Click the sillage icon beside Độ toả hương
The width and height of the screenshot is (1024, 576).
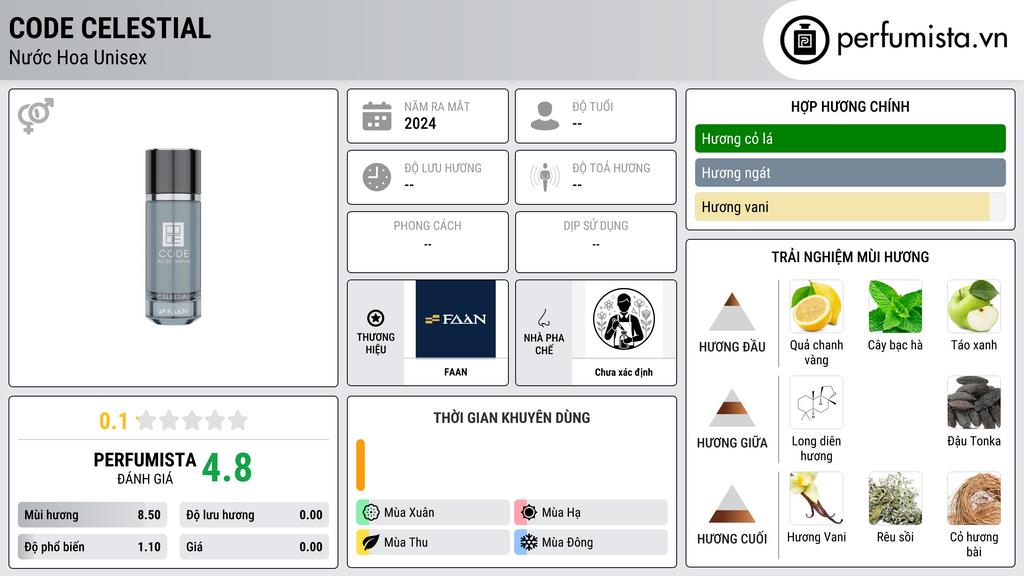coord(545,177)
